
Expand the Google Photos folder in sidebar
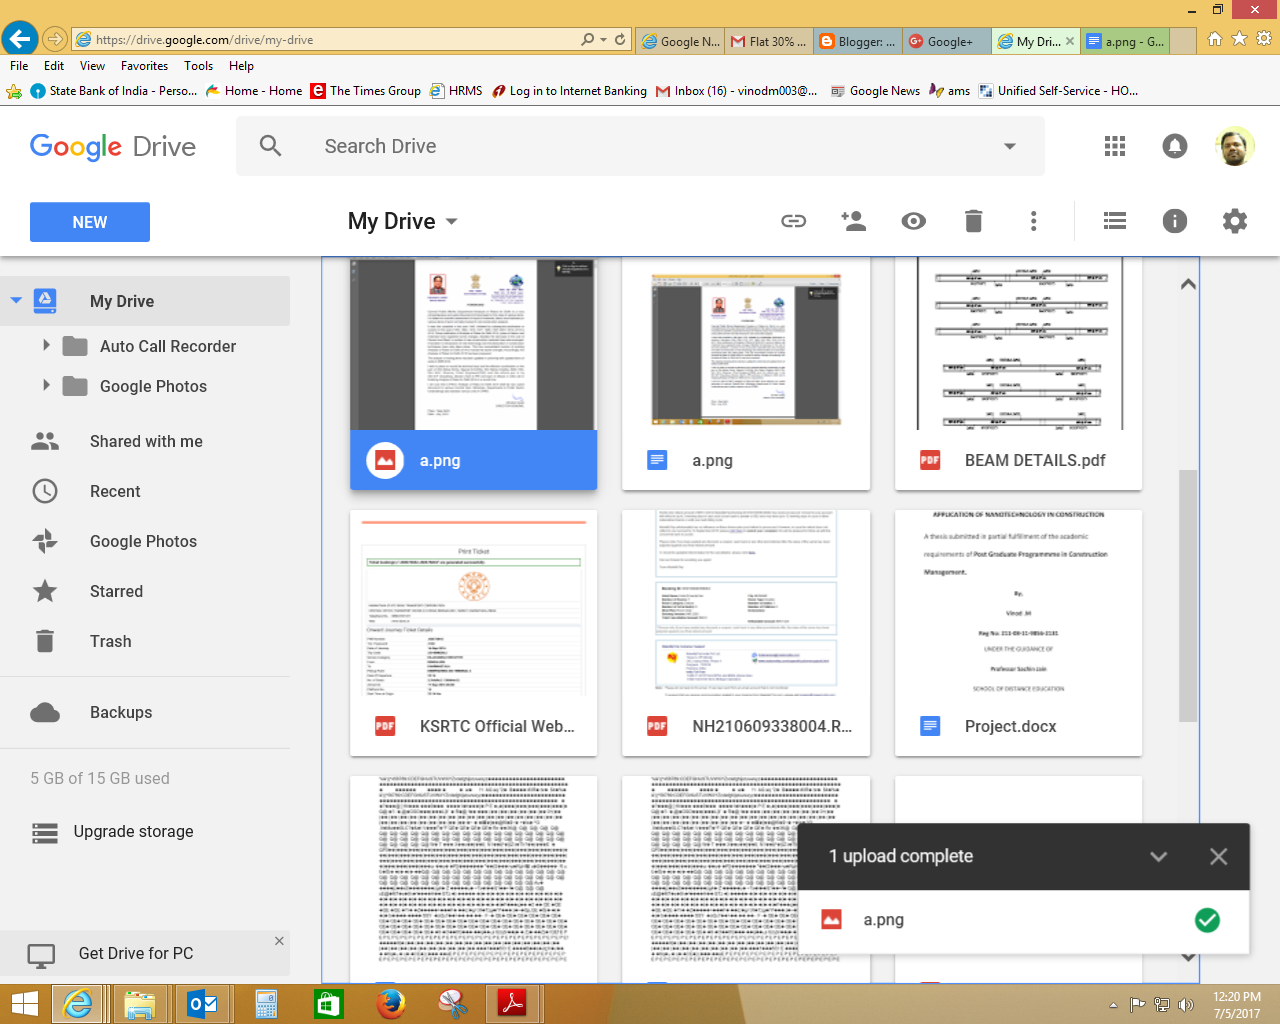(46, 386)
